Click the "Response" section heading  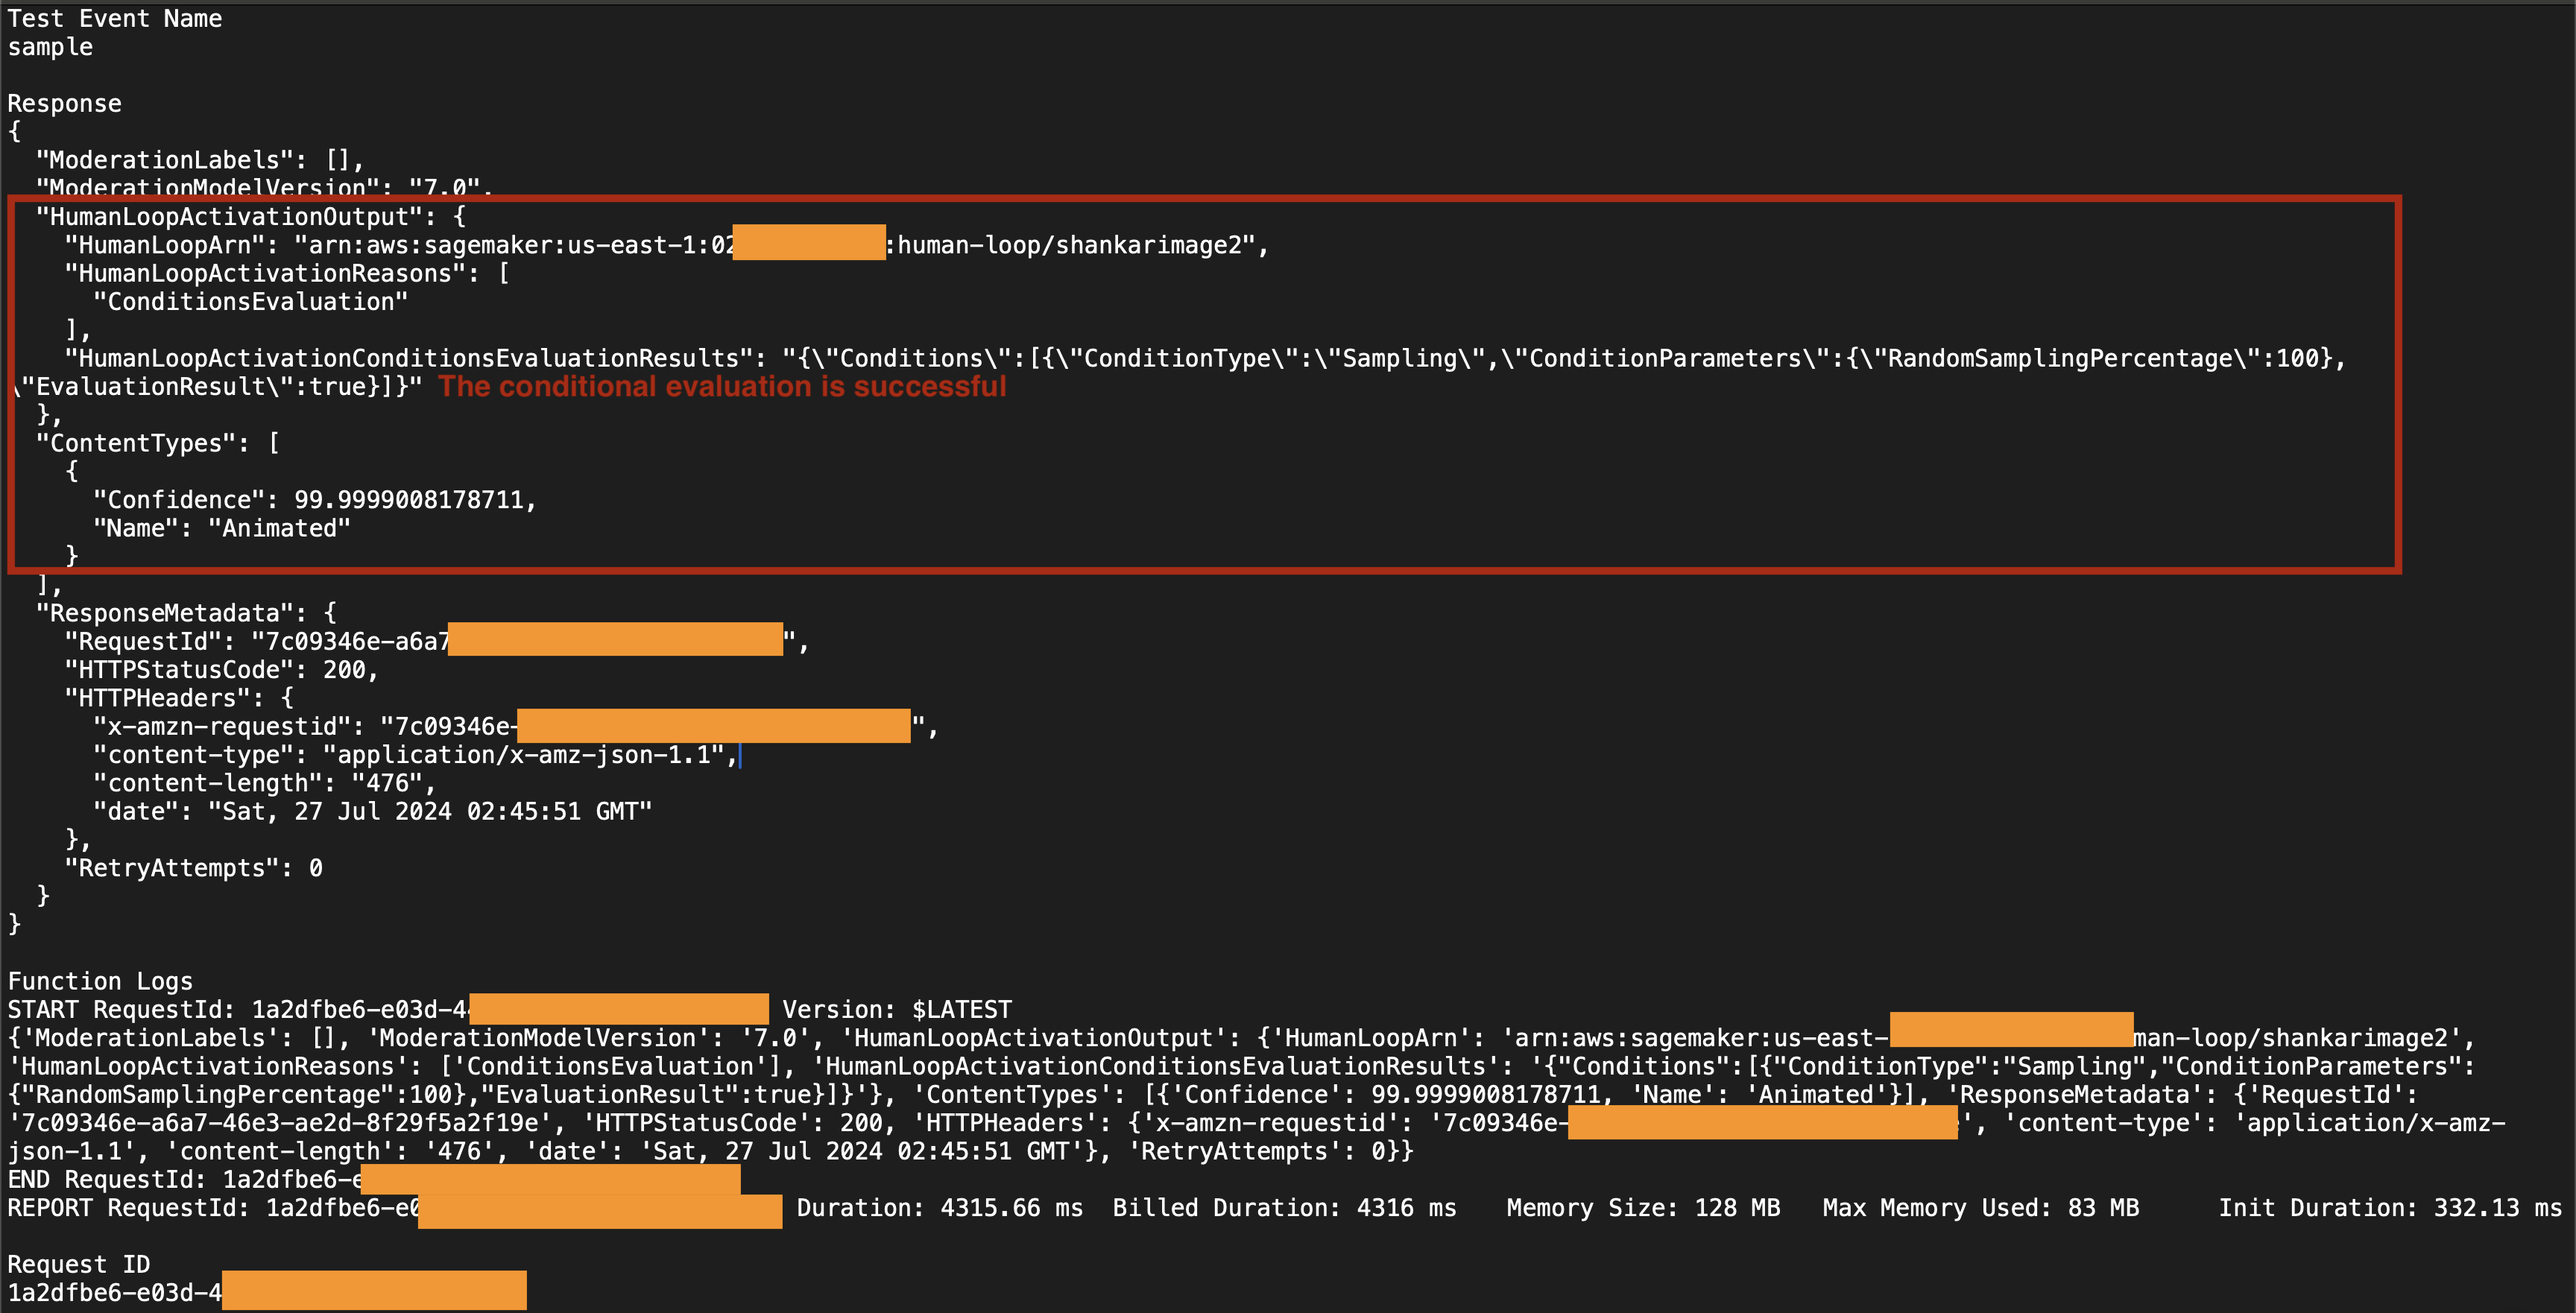click(x=64, y=104)
